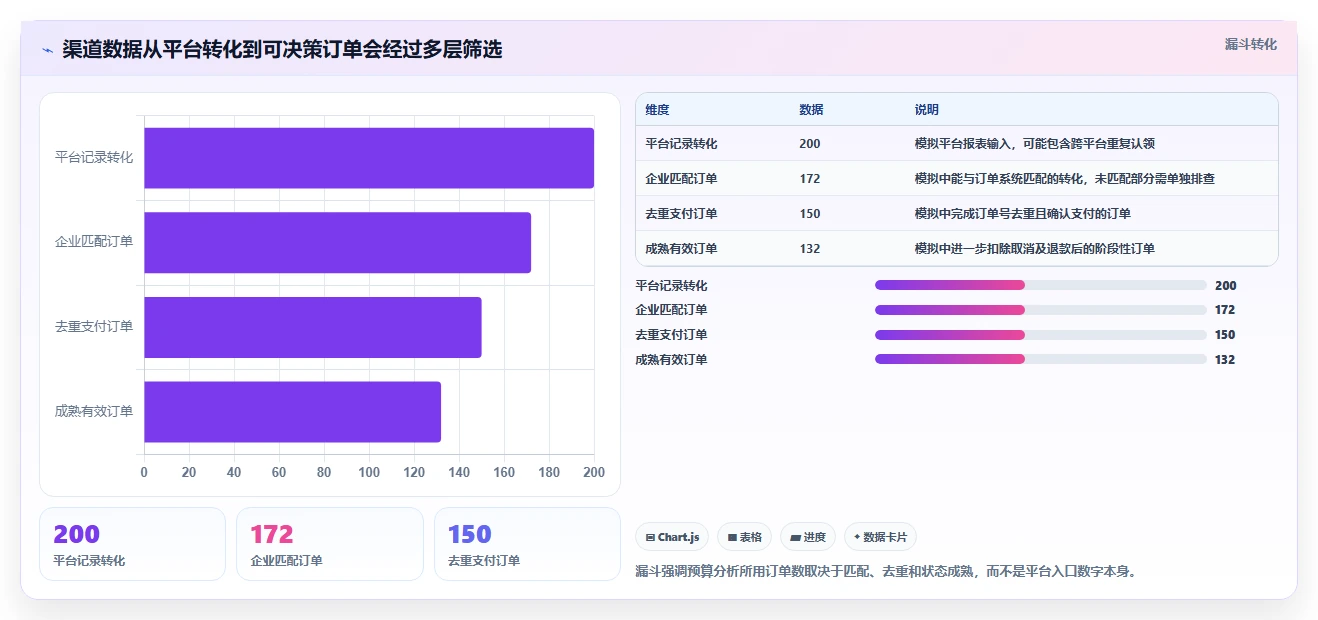Click the 去重支付订单 chart axis label
The image size is (1318, 620).
[94, 327]
